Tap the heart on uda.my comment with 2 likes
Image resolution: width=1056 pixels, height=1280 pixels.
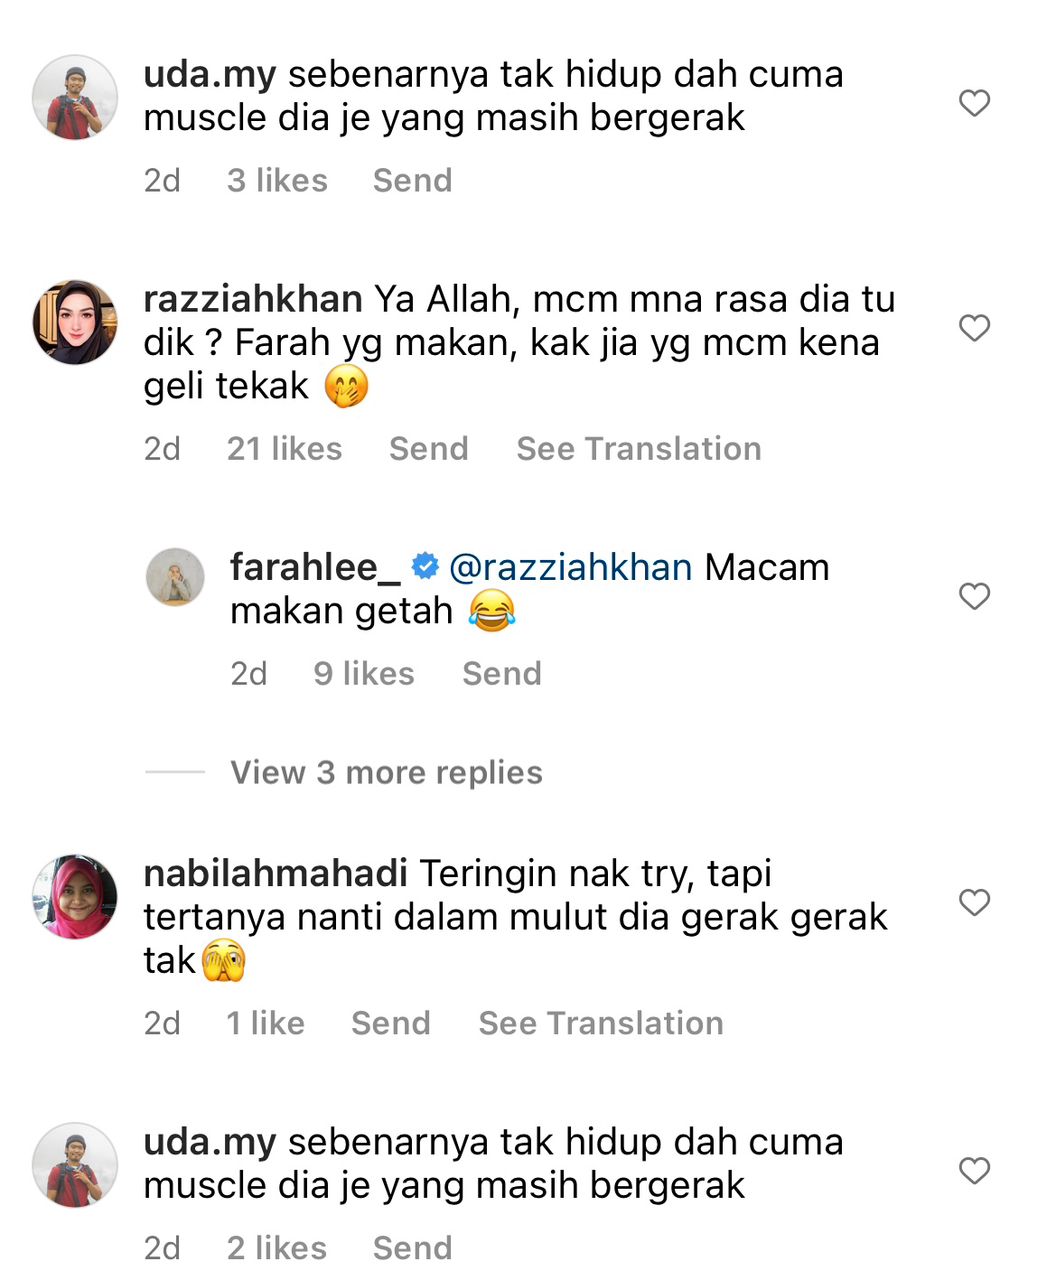[x=974, y=1170]
